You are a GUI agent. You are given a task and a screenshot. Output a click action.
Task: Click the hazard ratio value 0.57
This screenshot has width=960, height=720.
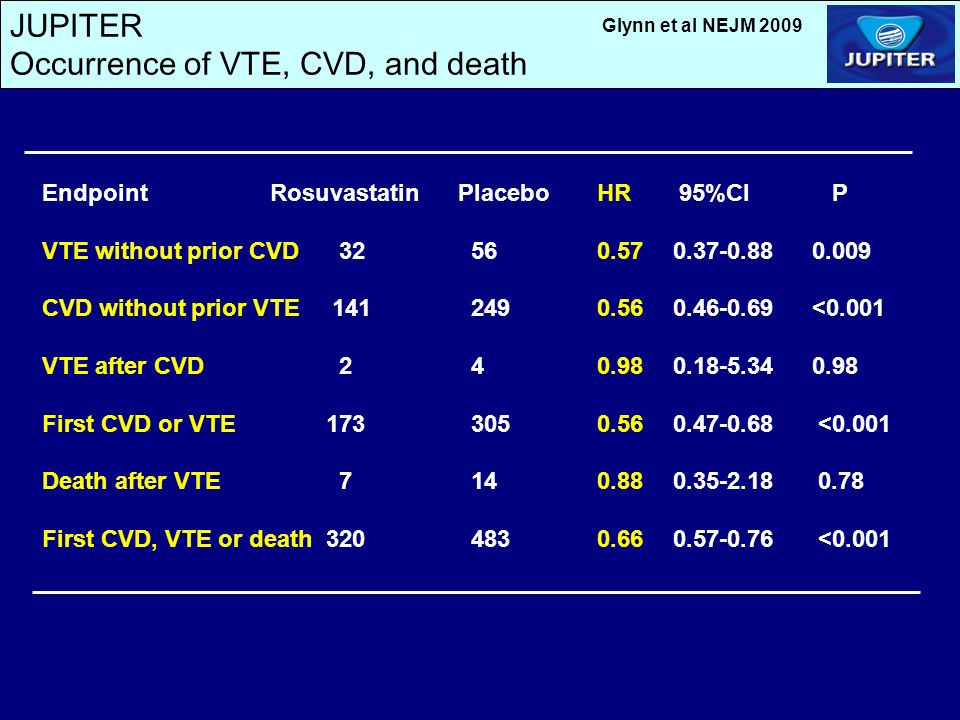click(x=620, y=251)
